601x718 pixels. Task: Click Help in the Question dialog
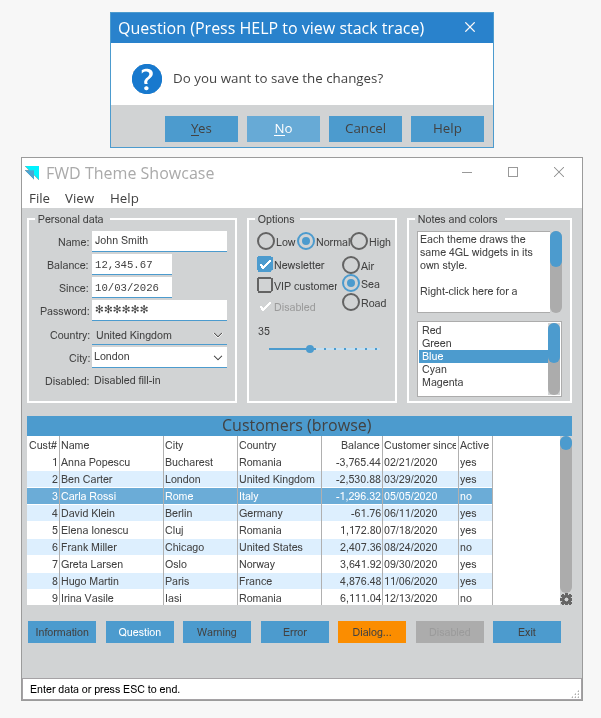click(448, 129)
